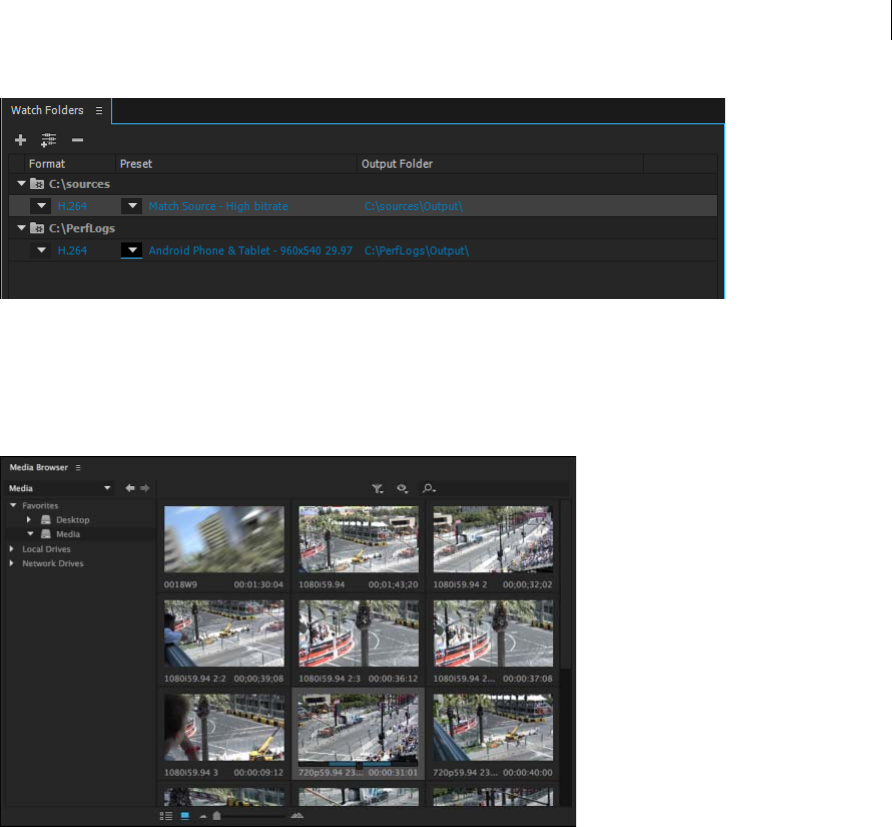The image size is (892, 827).
Task: Click the scrub bar on the 00:00:31:01 clip
Action: [x=358, y=764]
